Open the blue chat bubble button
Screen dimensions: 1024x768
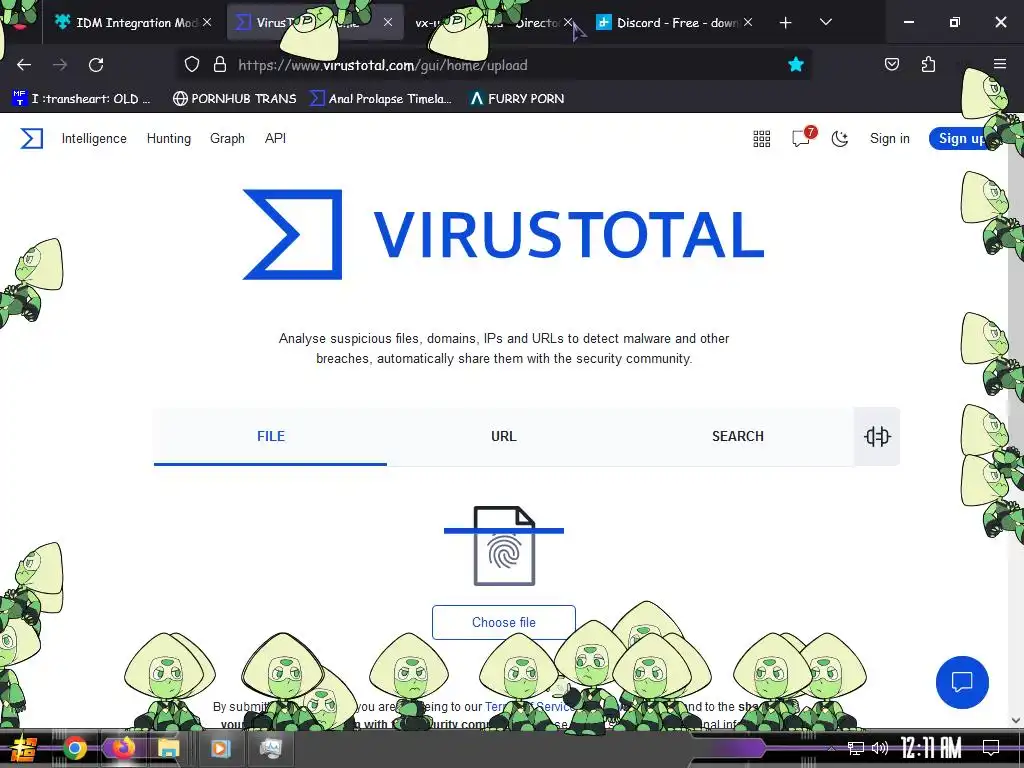click(962, 682)
